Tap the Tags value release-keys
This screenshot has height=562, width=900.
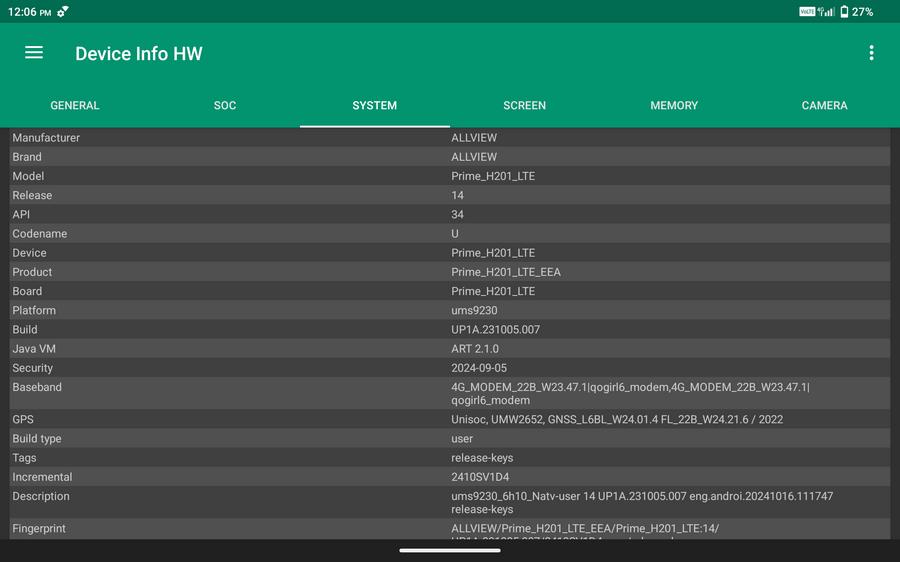(482, 458)
